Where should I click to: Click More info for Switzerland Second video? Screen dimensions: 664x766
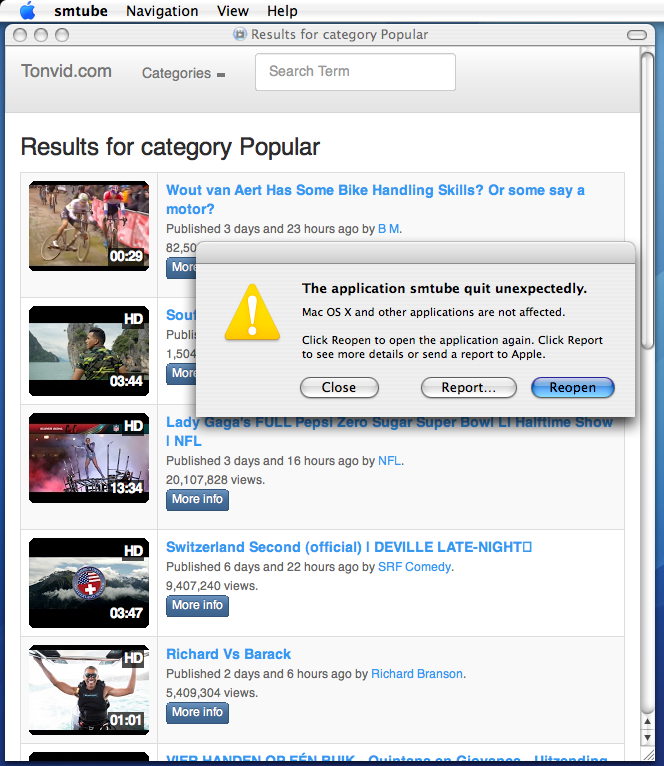(x=197, y=605)
